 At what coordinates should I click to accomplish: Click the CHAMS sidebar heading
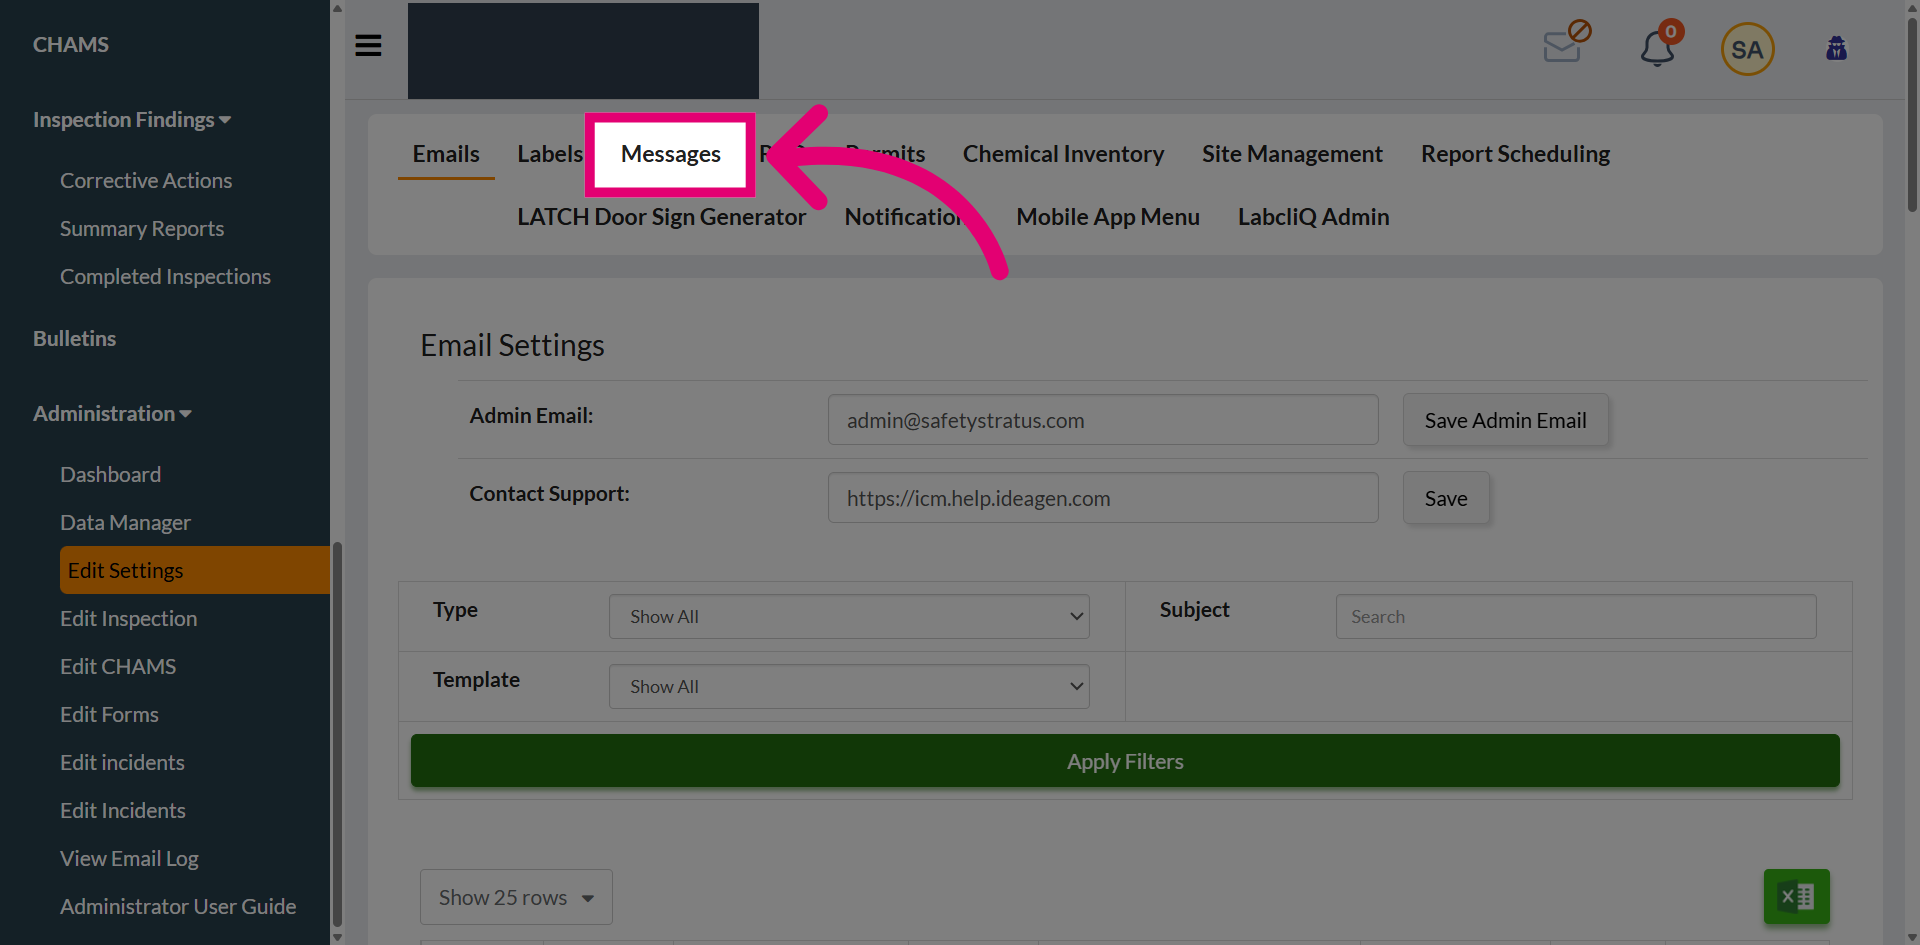[x=71, y=44]
